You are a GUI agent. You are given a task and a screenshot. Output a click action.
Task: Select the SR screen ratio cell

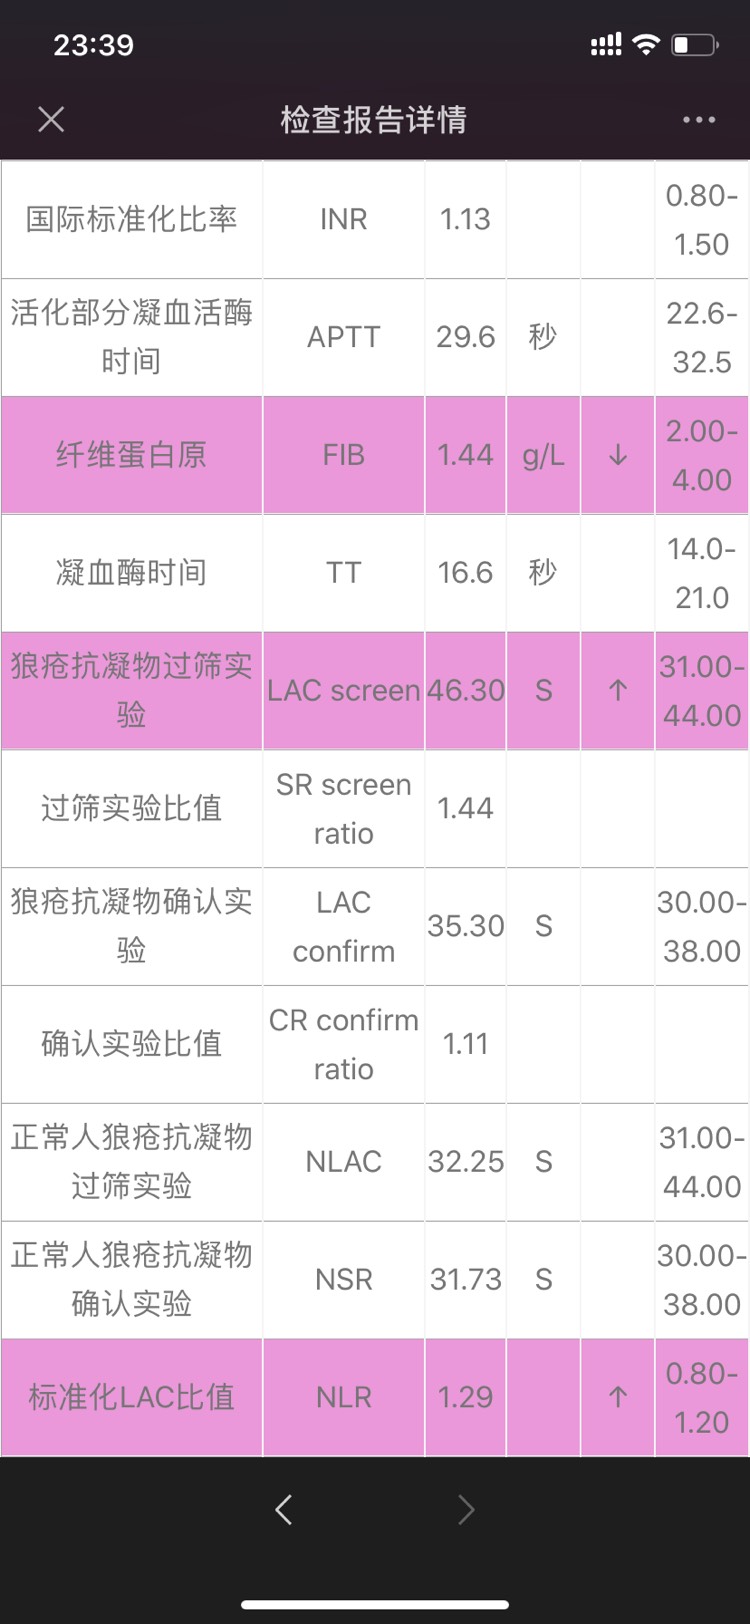point(343,808)
